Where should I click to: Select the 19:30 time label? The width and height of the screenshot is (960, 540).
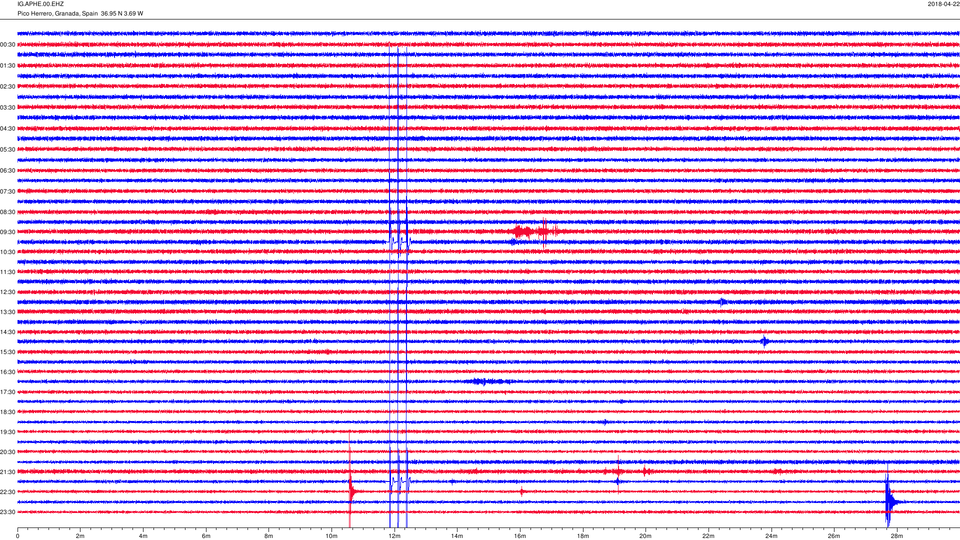tap(8, 432)
